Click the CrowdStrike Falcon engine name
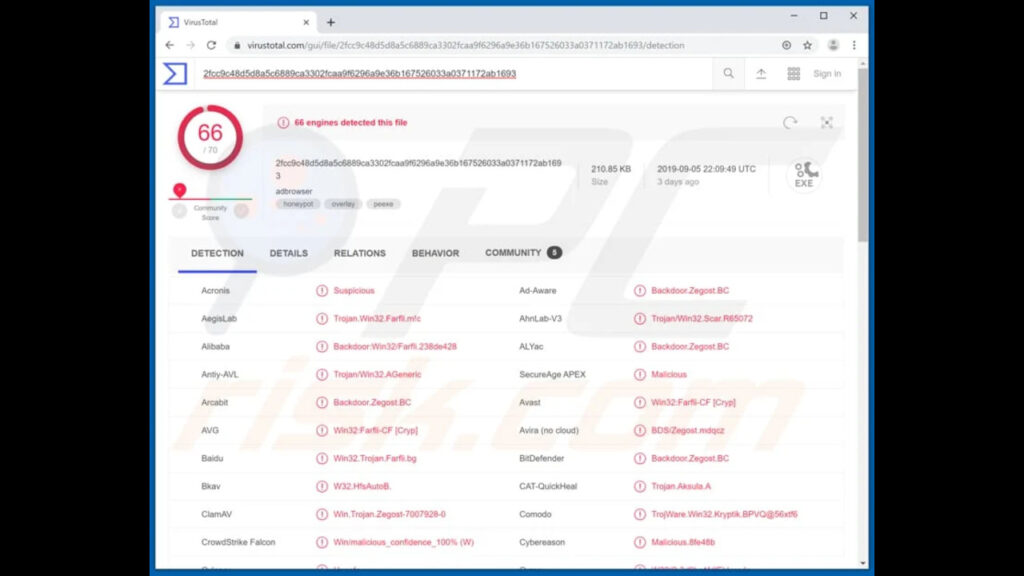The image size is (1024, 576). pyautogui.click(x=238, y=542)
